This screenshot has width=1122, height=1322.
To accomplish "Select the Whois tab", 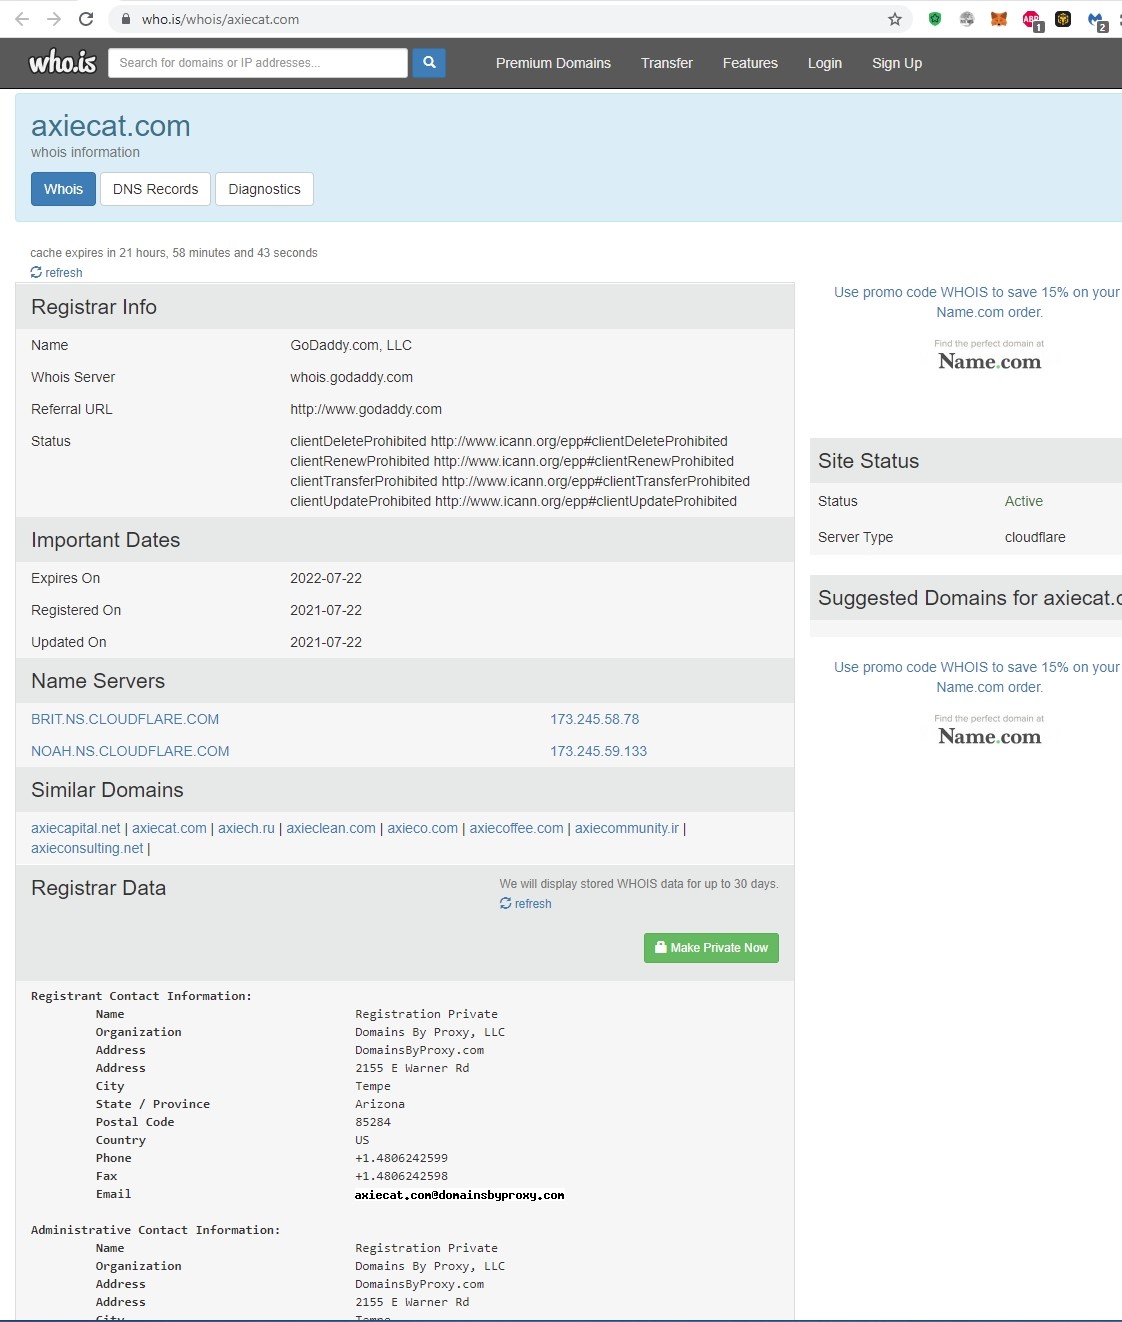I will pos(63,189).
